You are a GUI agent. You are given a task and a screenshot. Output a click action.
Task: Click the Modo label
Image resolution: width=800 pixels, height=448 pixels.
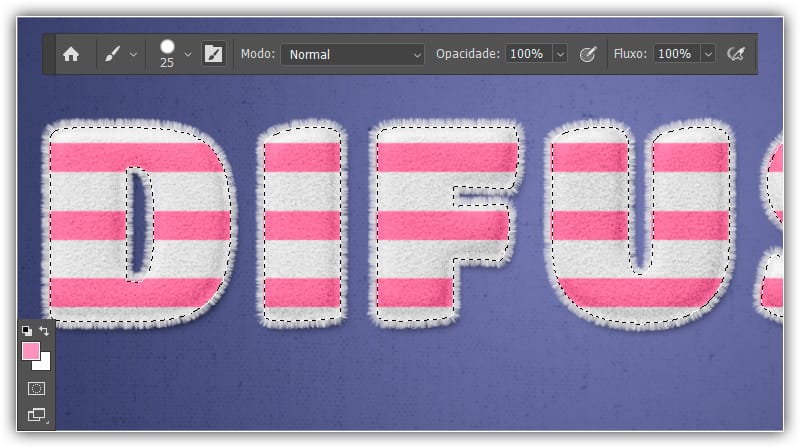pos(258,54)
